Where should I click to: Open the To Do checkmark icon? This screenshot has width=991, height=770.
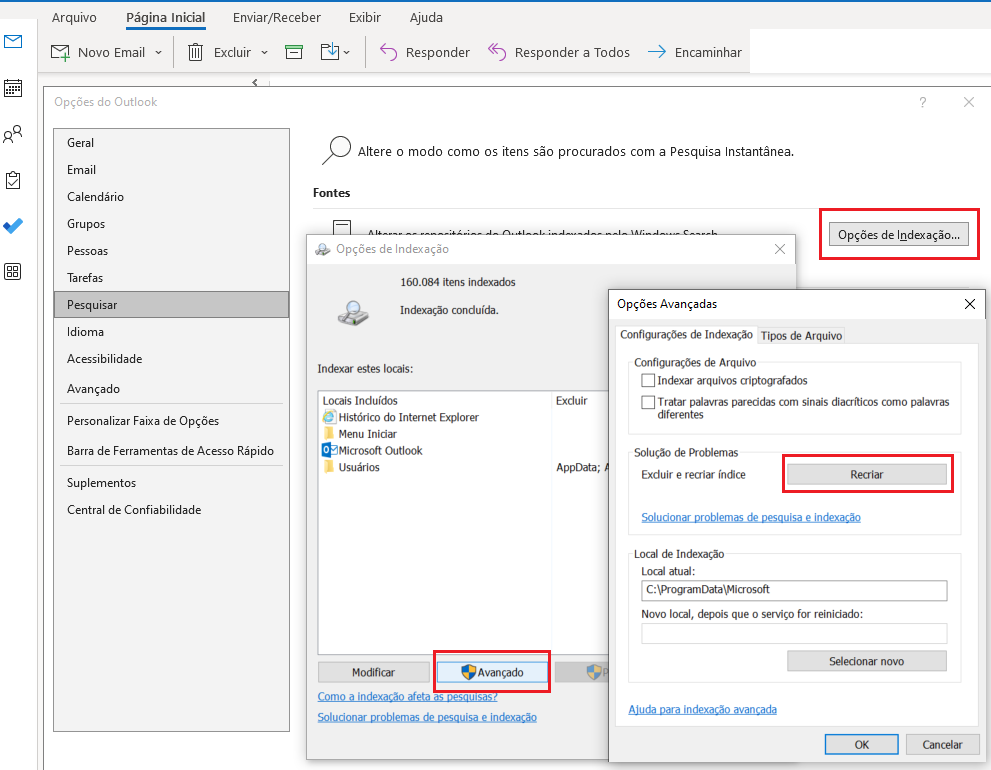(x=13, y=226)
